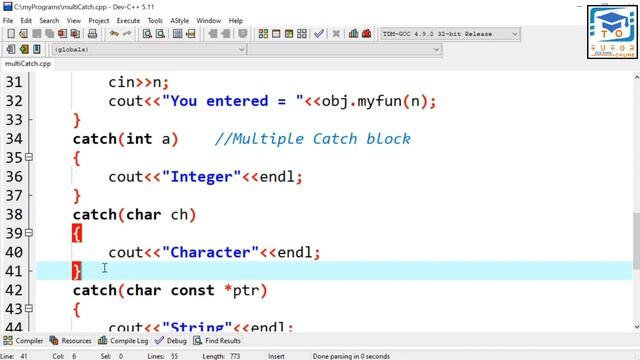Open Replace from the toolbar

coord(160,34)
